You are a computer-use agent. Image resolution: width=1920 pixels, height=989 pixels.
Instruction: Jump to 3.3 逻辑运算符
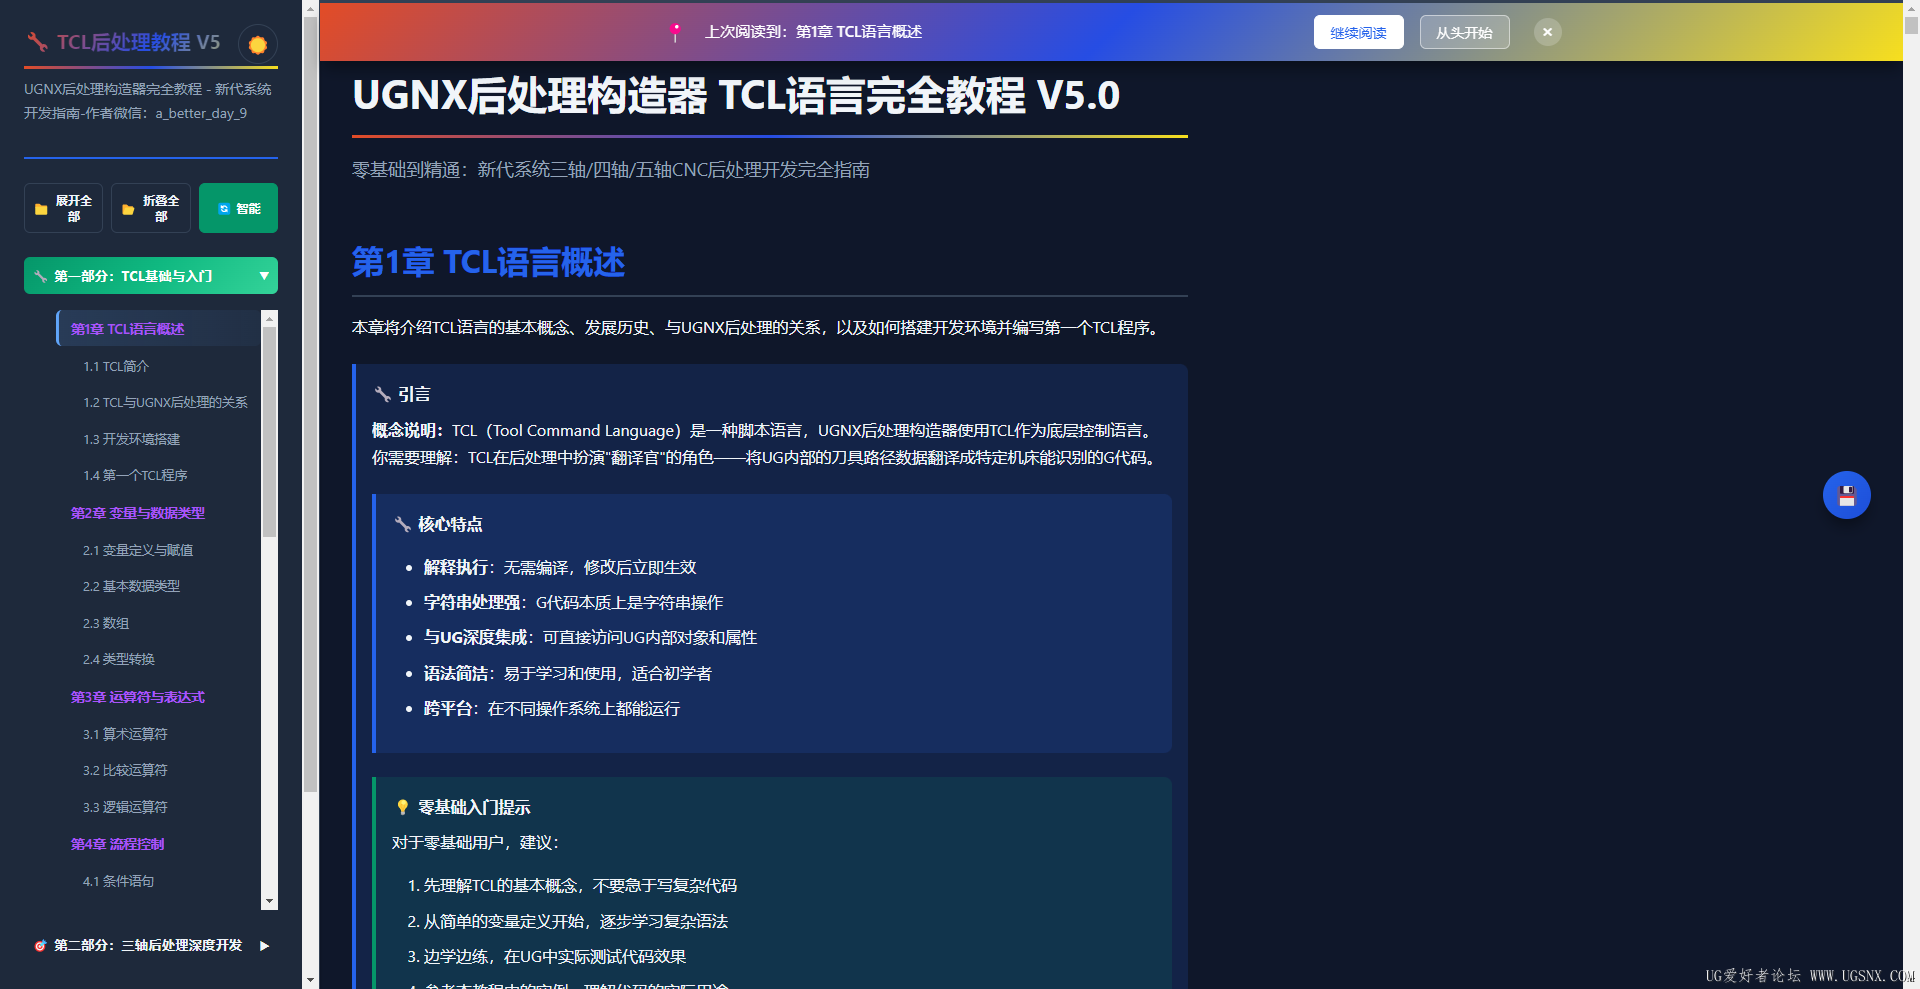pos(125,807)
